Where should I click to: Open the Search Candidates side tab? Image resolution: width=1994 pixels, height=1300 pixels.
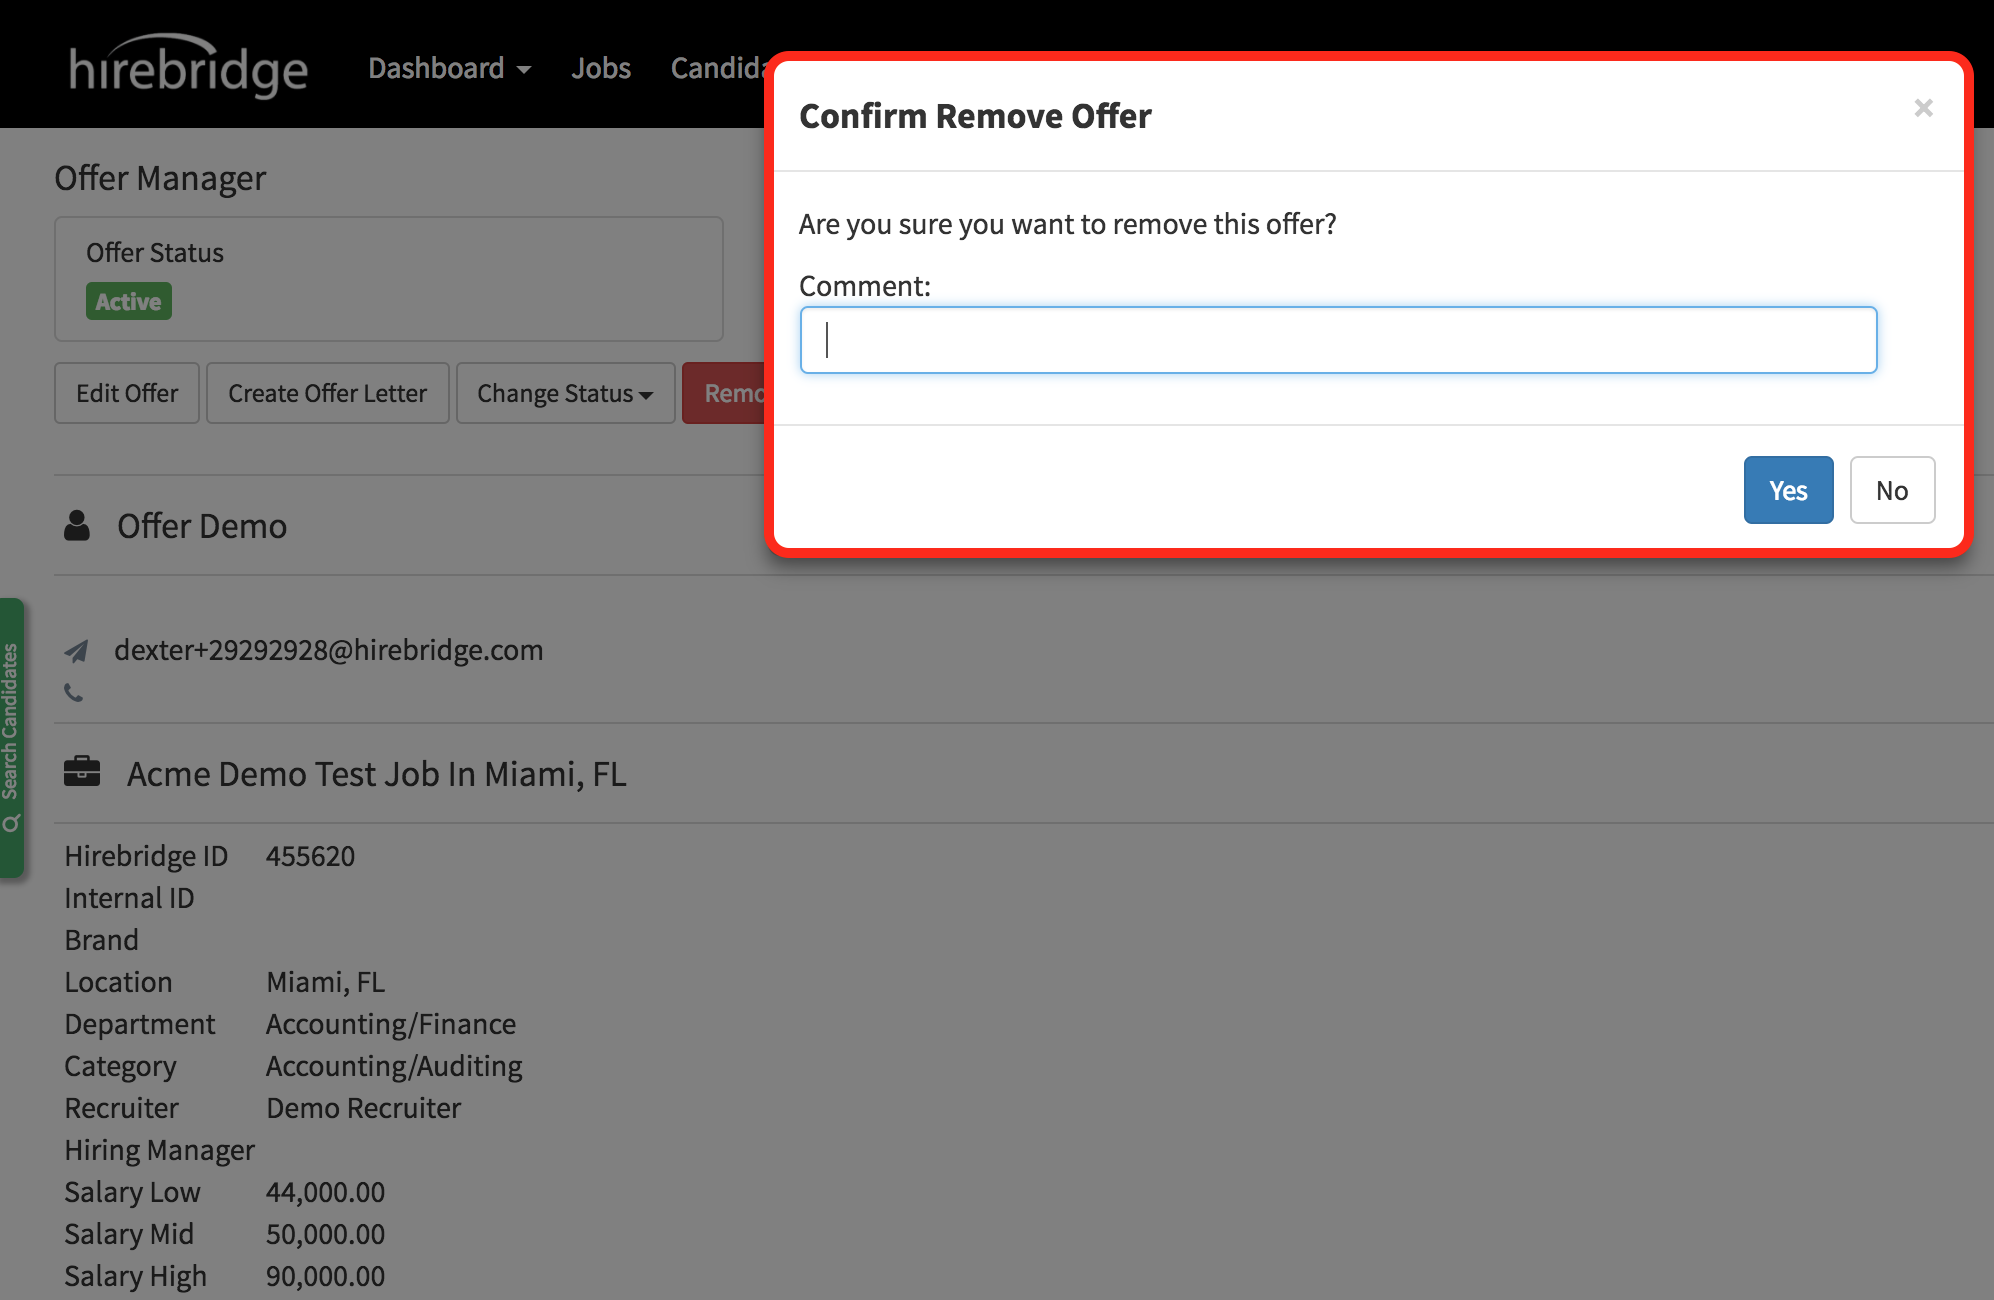11,738
